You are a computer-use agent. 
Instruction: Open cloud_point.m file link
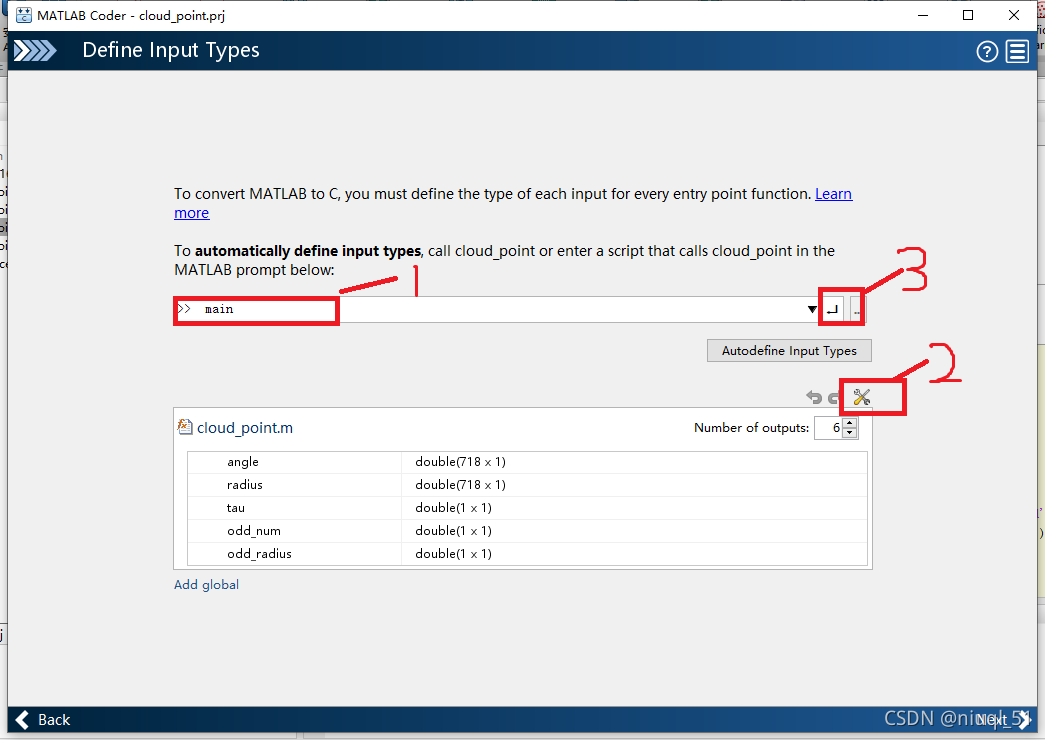click(x=245, y=428)
